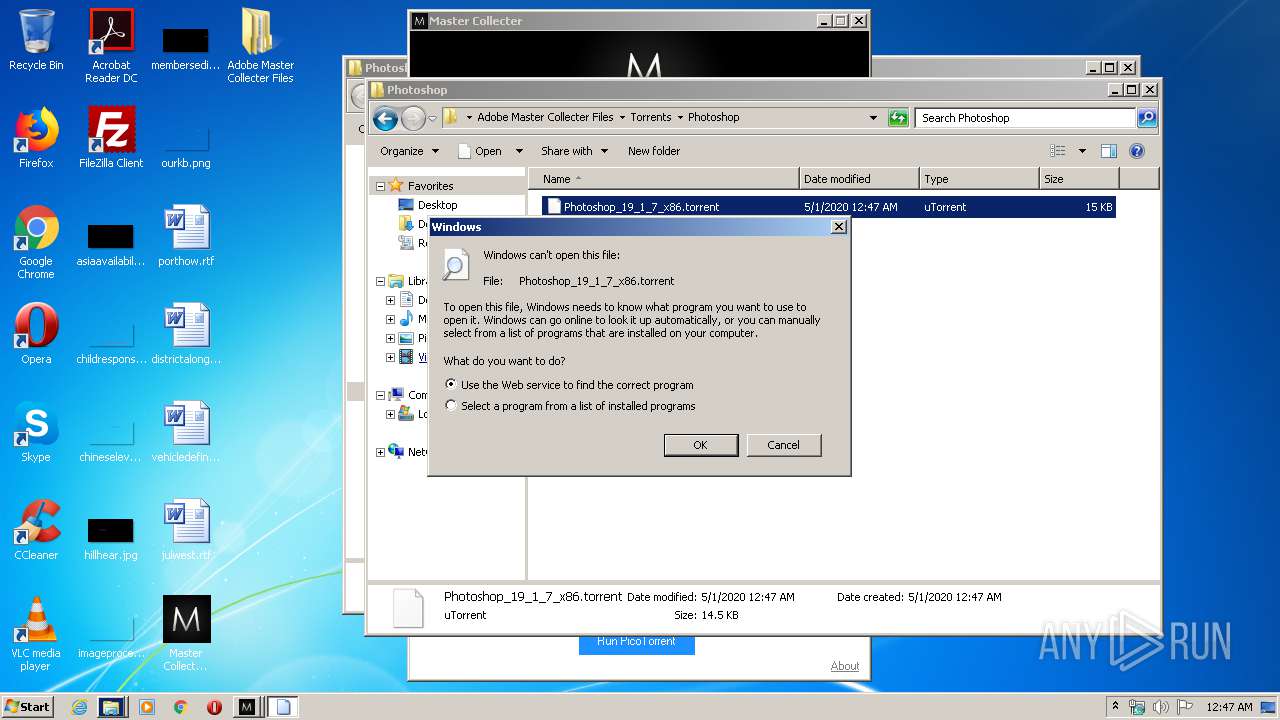Launch Google Chrome desktop shortcut
The image size is (1280, 720).
click(x=36, y=242)
